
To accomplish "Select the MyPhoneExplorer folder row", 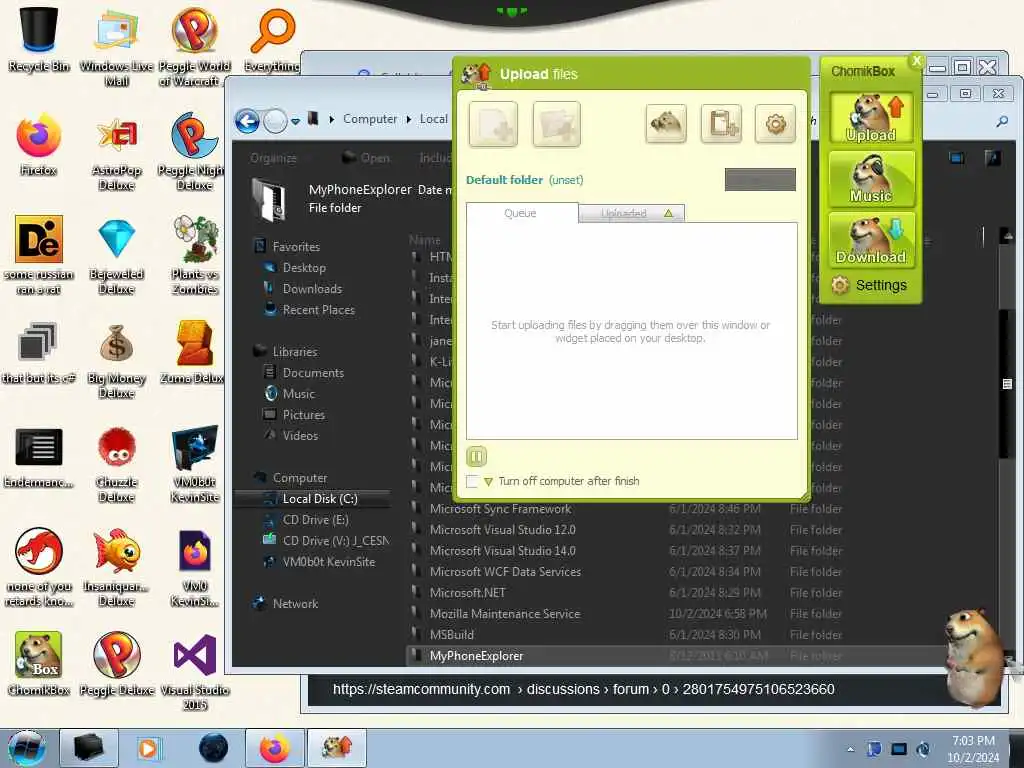I will (x=676, y=656).
